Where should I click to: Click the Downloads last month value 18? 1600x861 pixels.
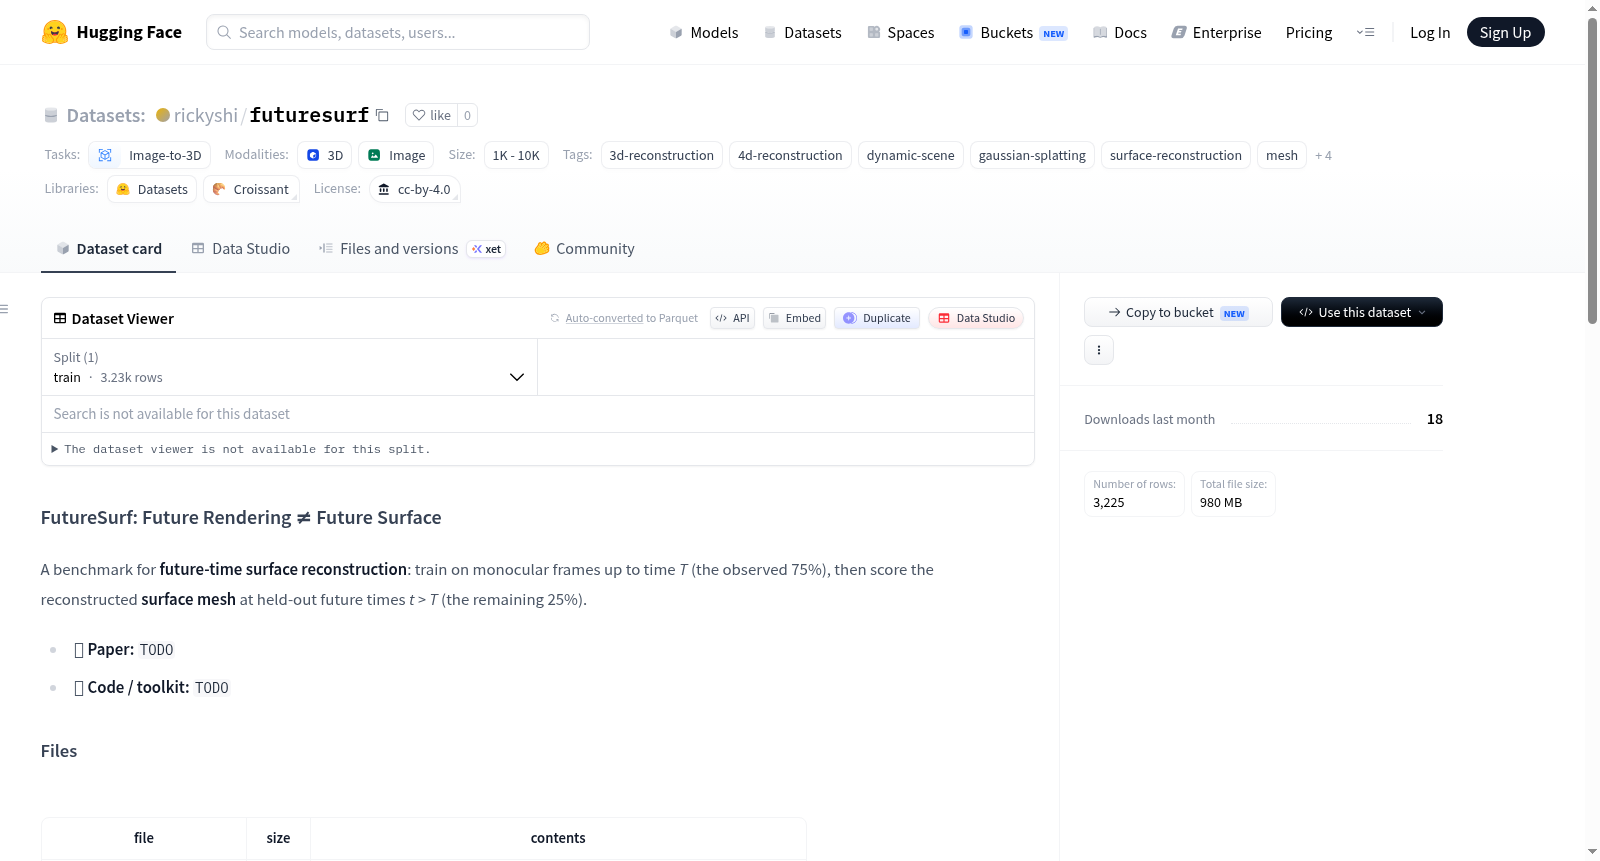tap(1435, 419)
